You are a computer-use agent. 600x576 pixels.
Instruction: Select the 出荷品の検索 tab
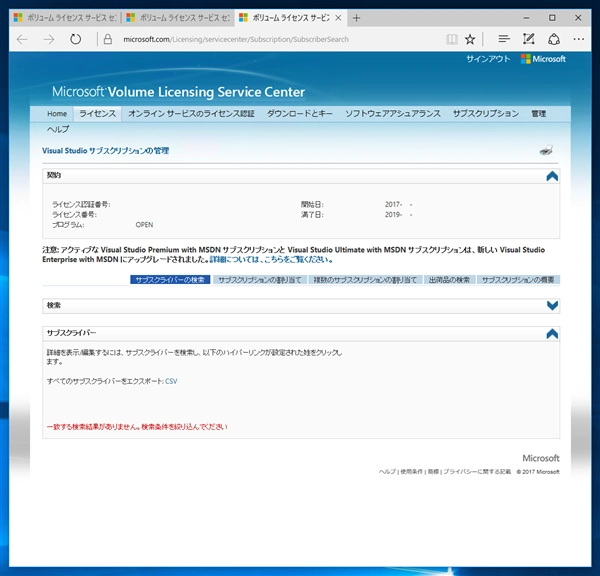[x=449, y=280]
